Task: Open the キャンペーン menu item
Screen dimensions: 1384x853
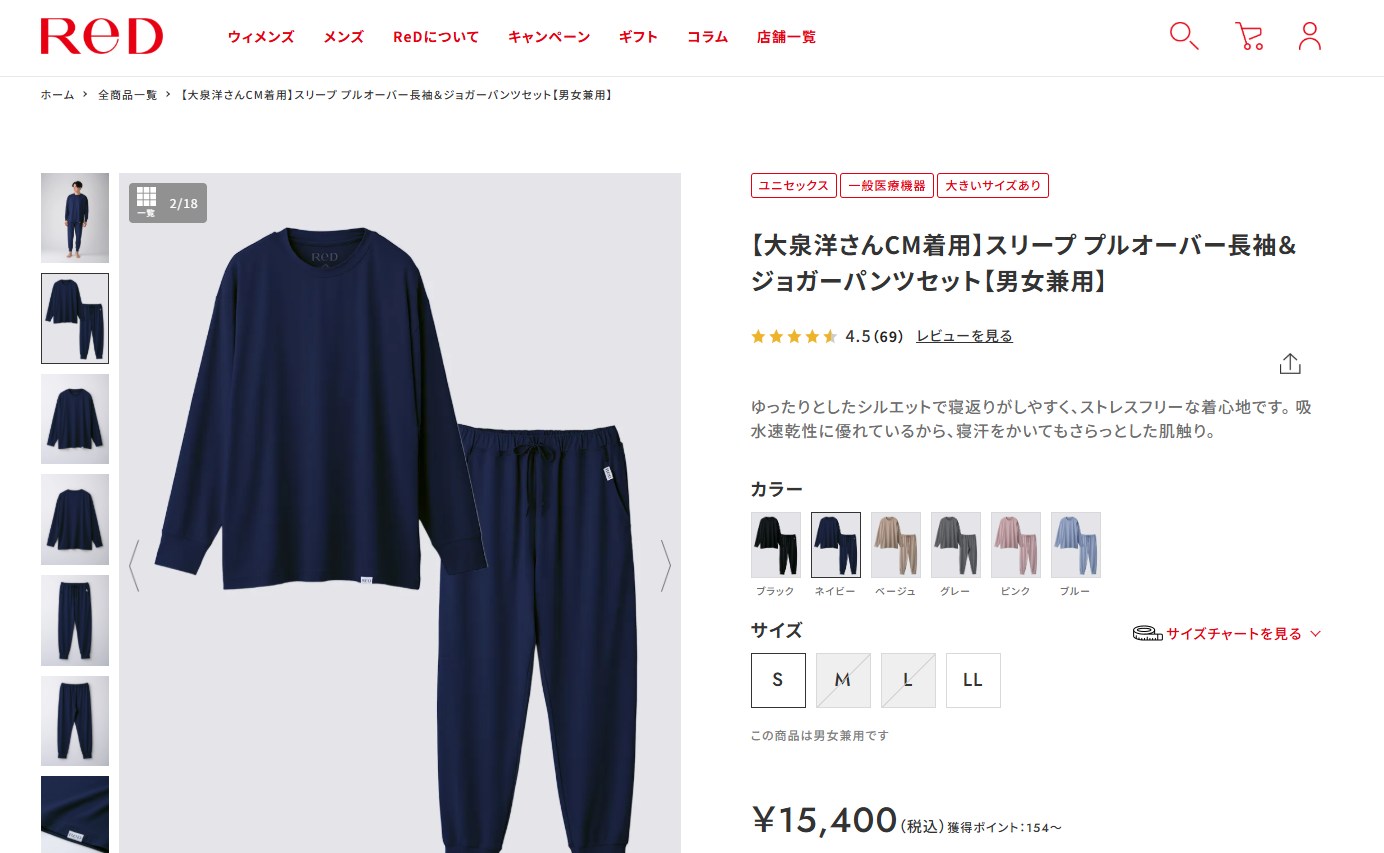Action: [x=549, y=37]
